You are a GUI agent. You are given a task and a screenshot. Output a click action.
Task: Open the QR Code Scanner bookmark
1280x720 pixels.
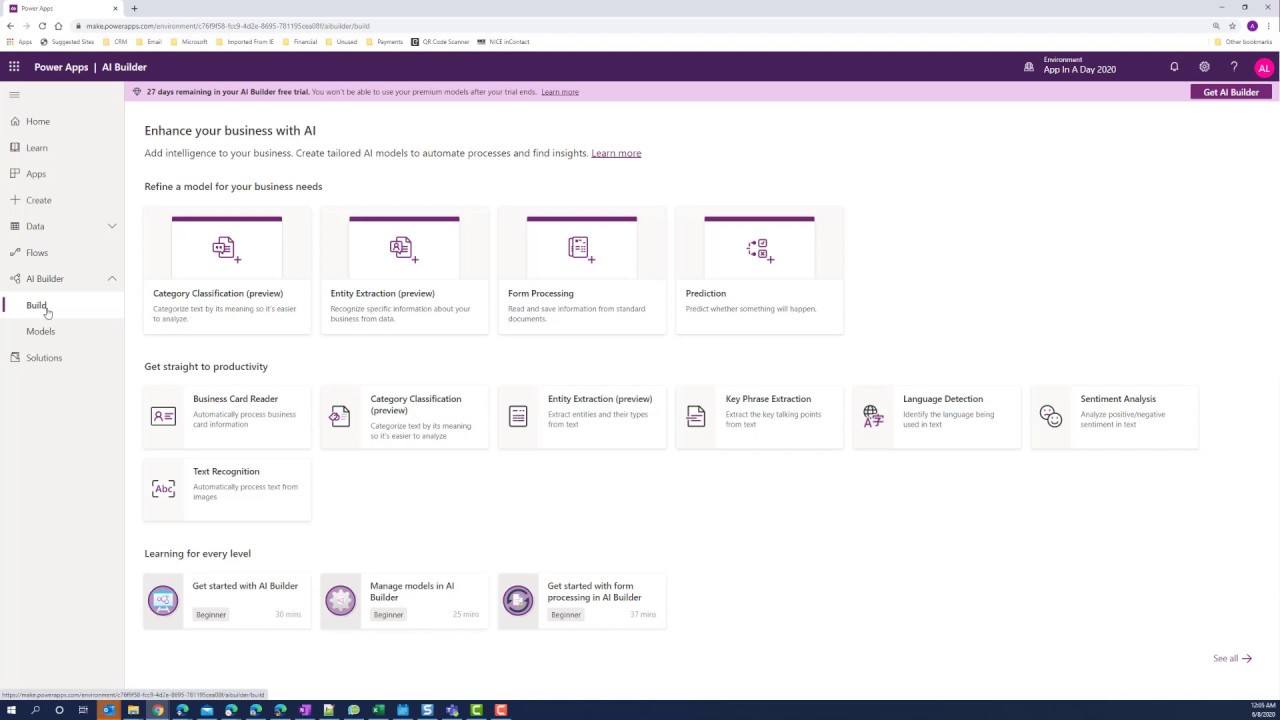pos(440,42)
